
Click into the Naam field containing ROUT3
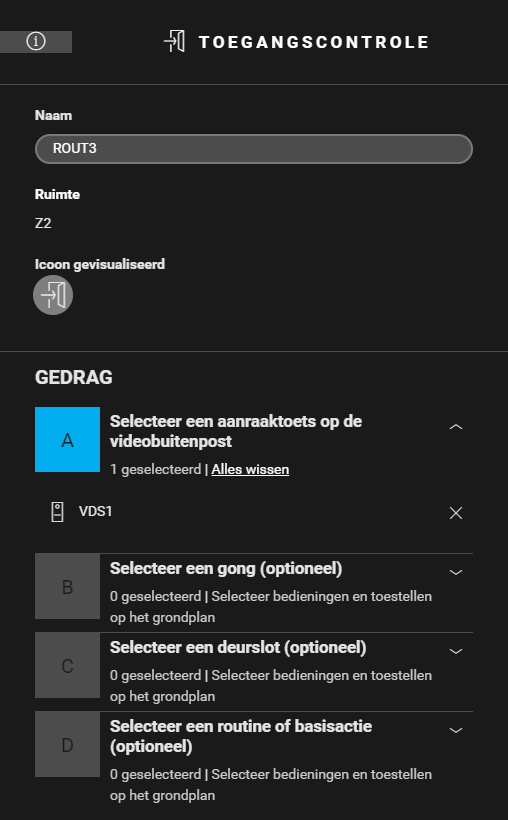tap(254, 149)
